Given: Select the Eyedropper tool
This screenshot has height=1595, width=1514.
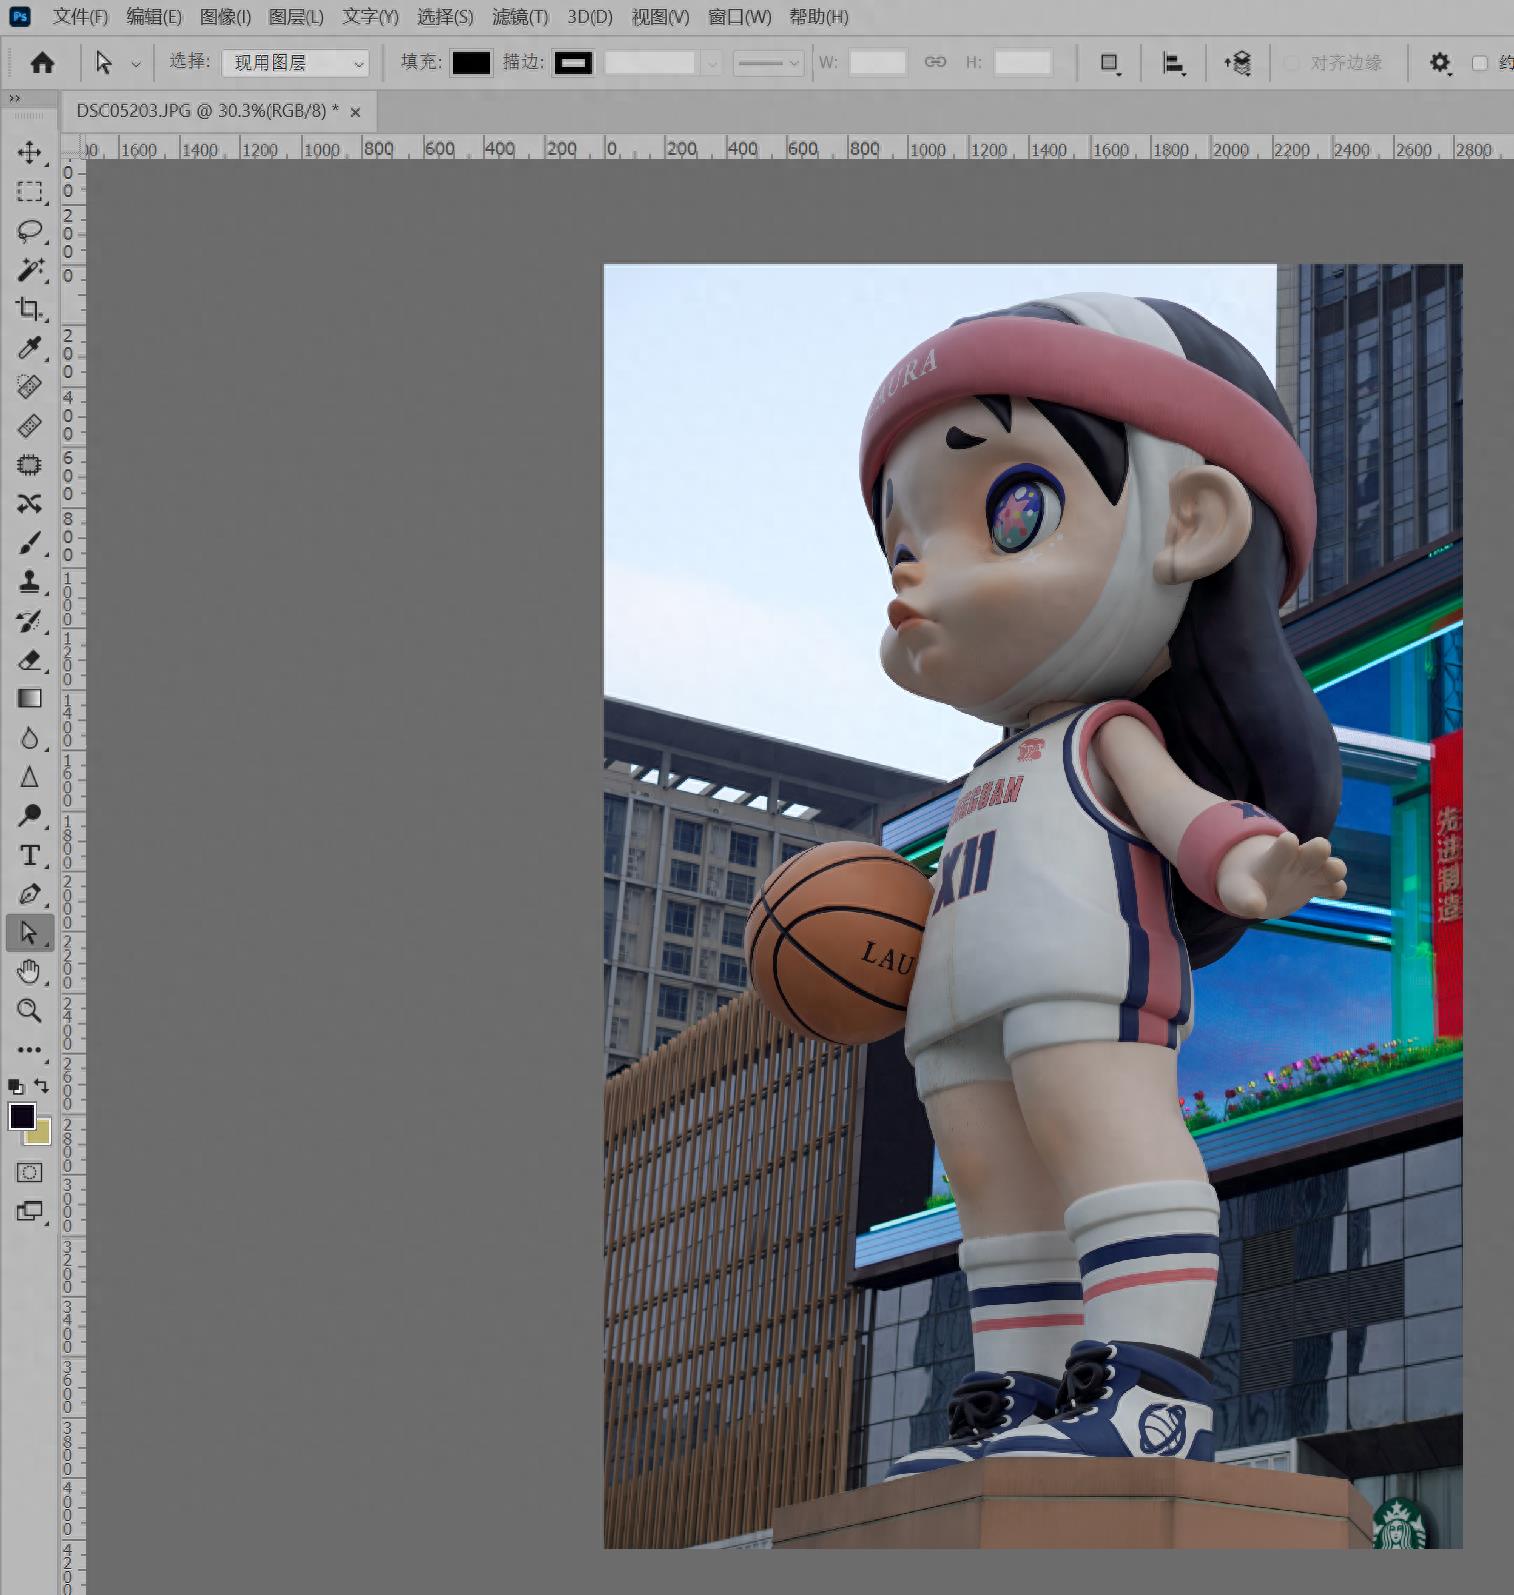Looking at the screenshot, I should (29, 347).
